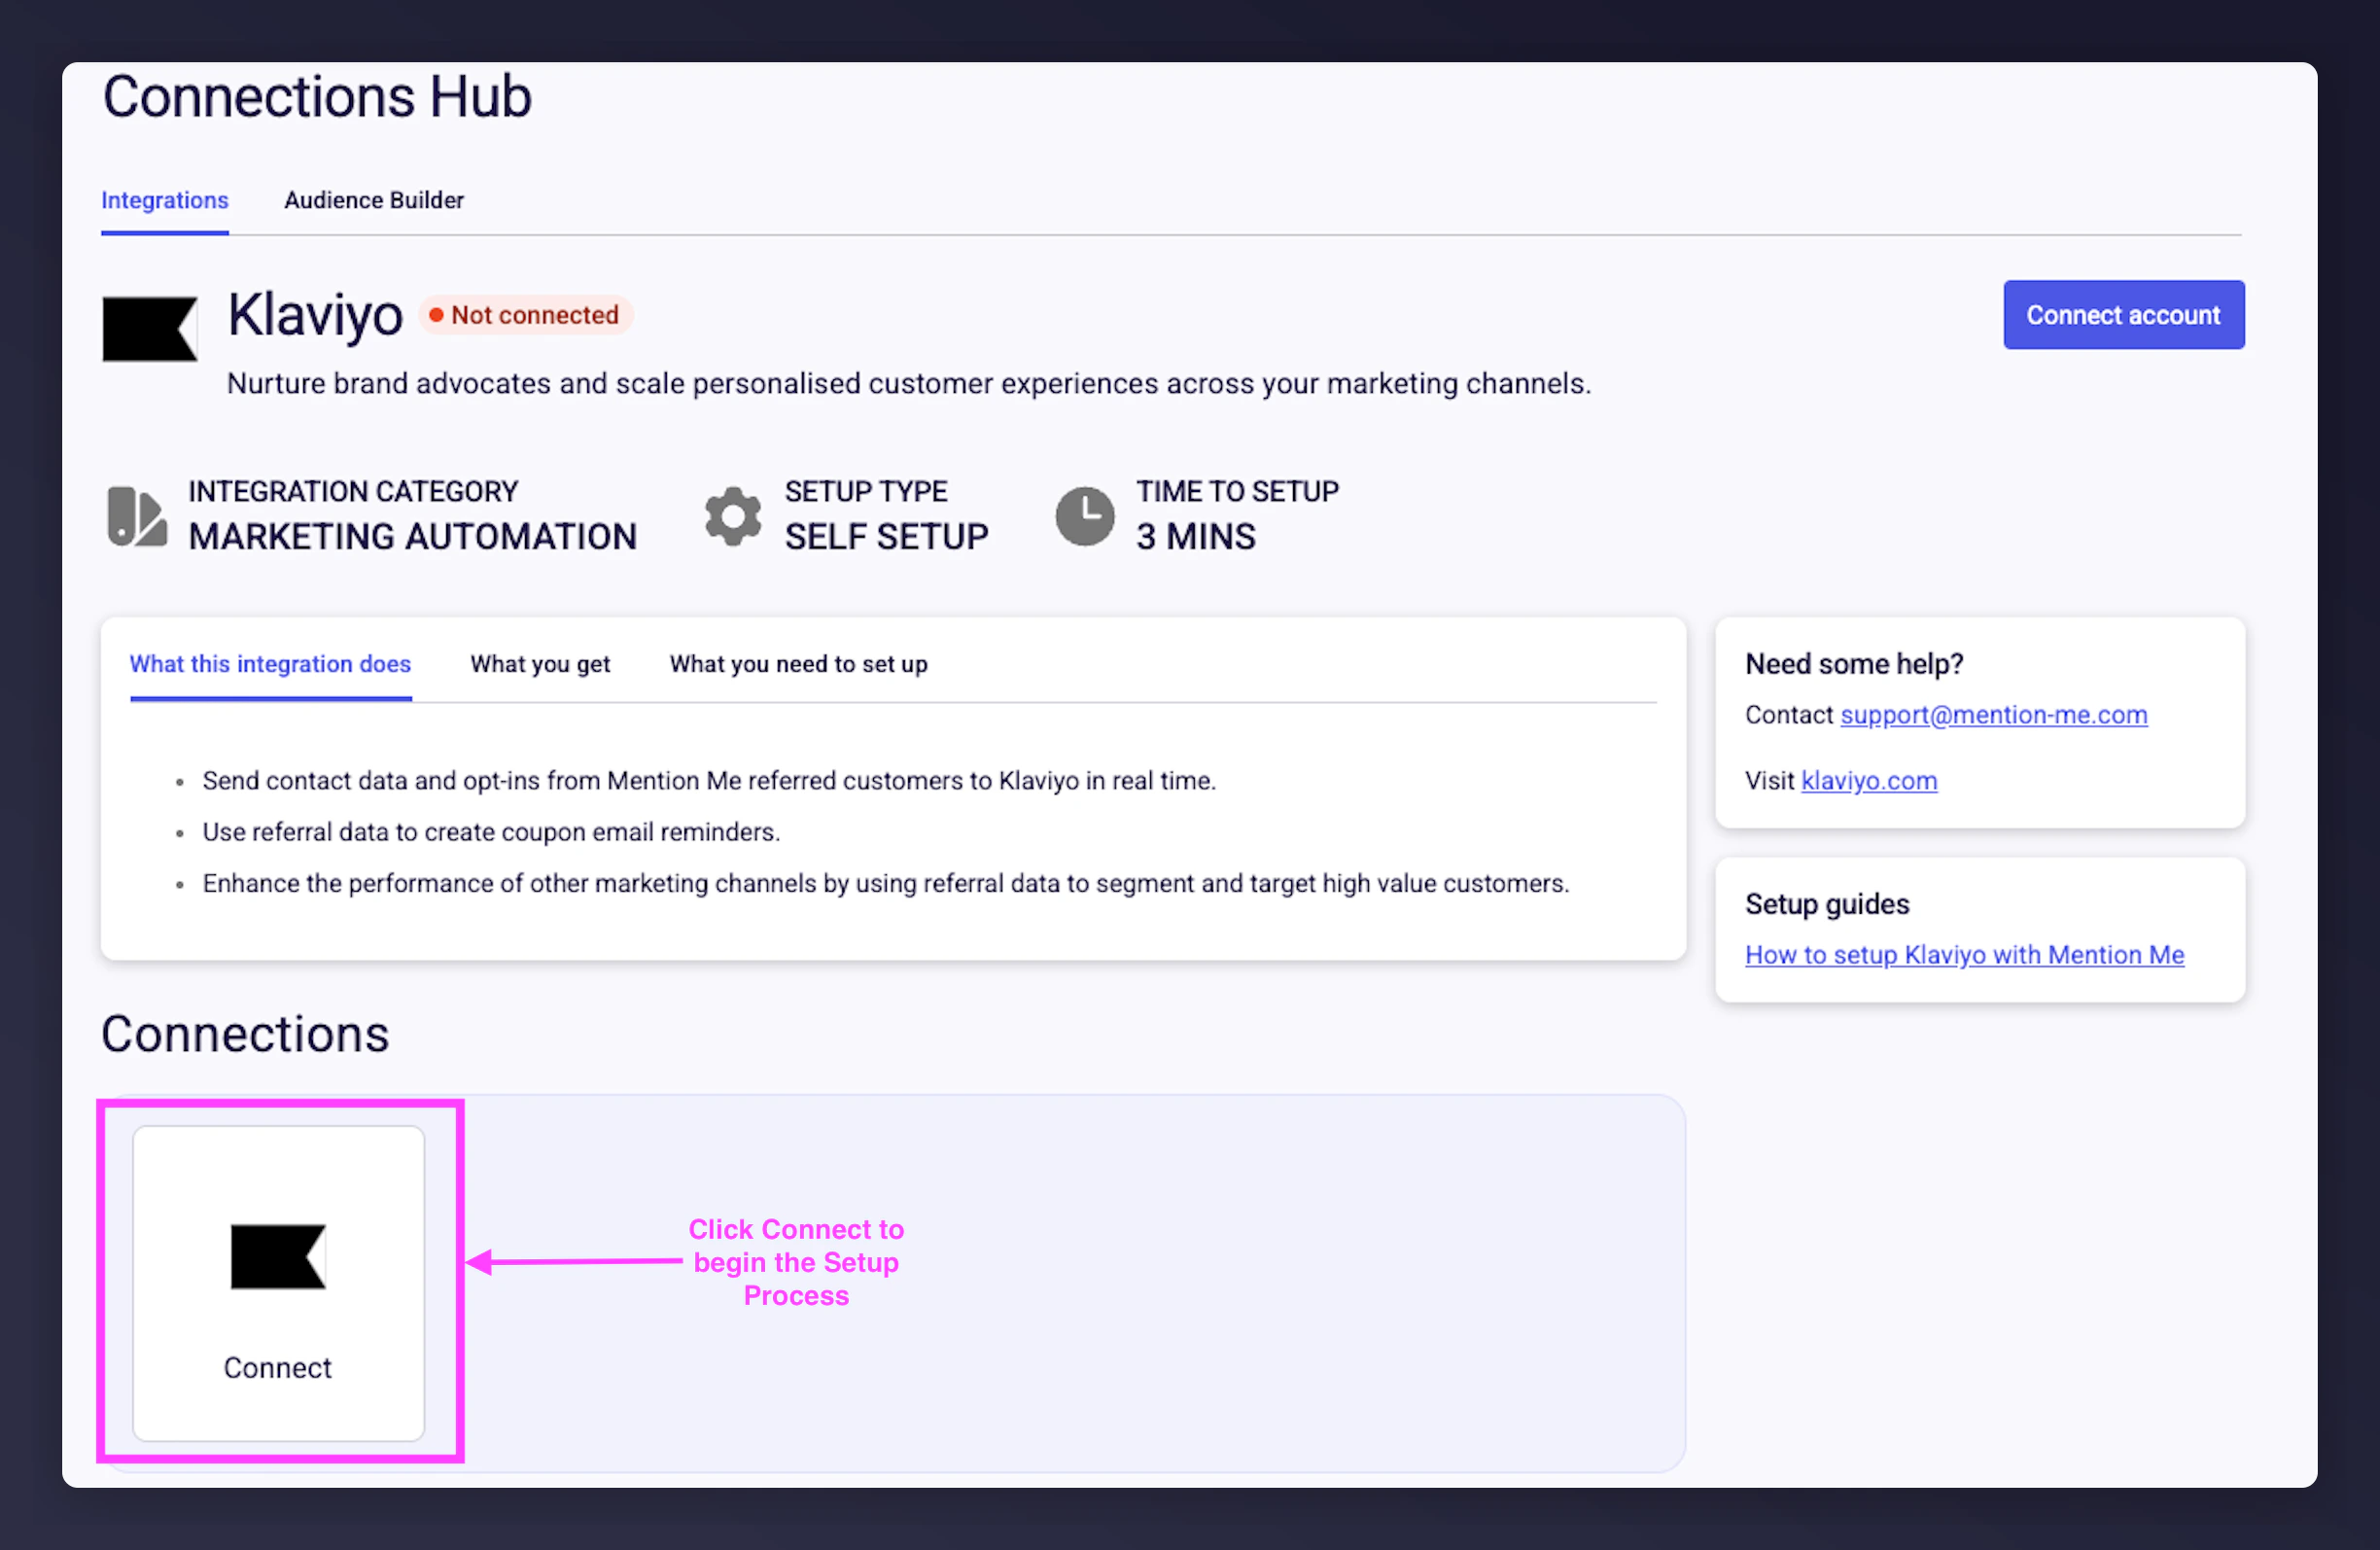Click the integration category icon
The width and height of the screenshot is (2380, 1550).
coord(137,516)
